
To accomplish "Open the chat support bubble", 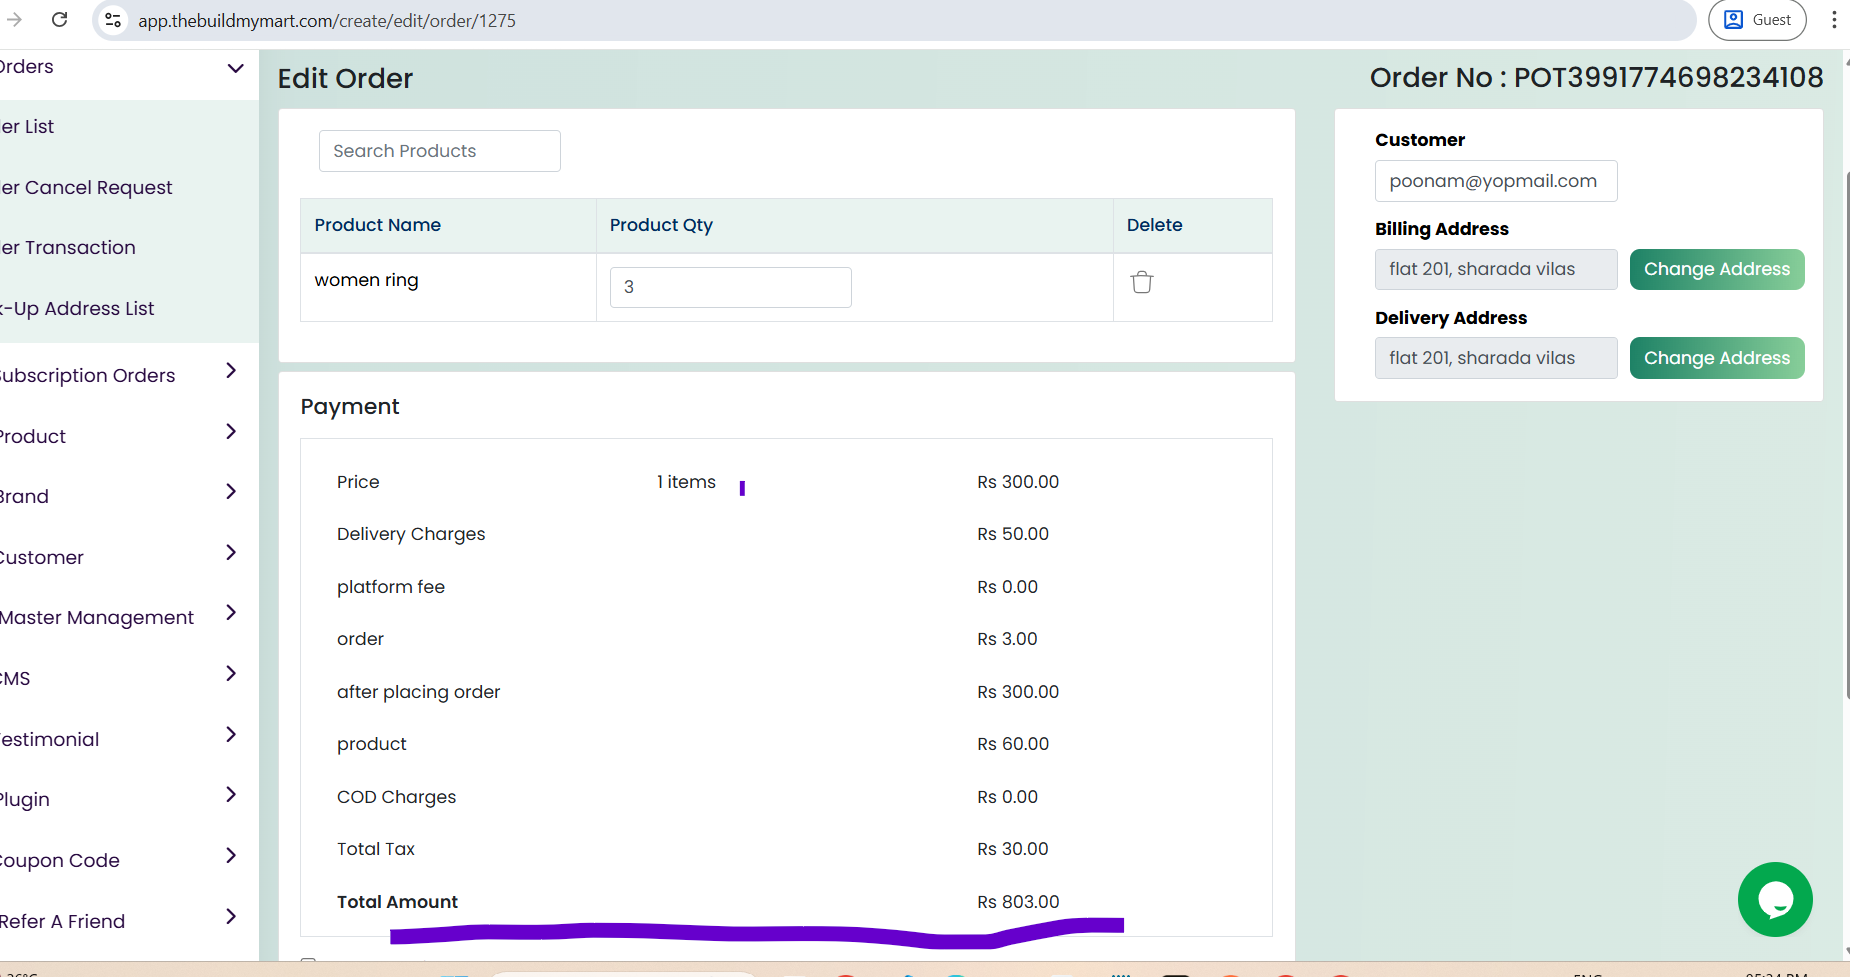I will coord(1775,899).
